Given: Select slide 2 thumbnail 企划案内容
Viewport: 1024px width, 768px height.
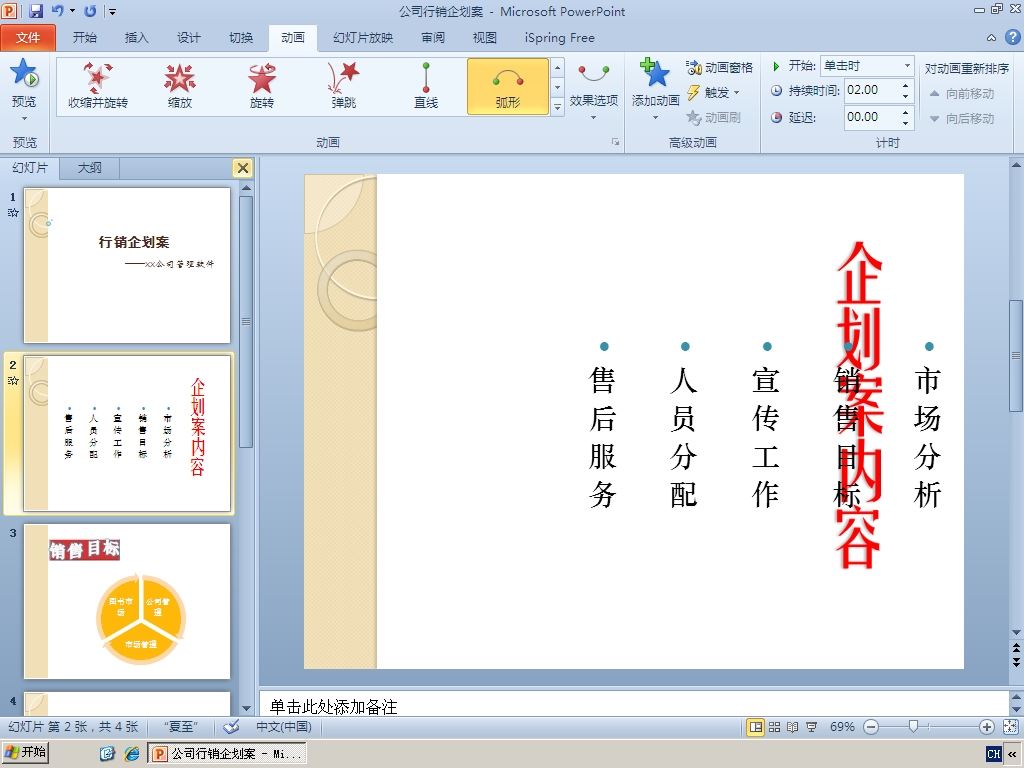Looking at the screenshot, I should [x=127, y=433].
